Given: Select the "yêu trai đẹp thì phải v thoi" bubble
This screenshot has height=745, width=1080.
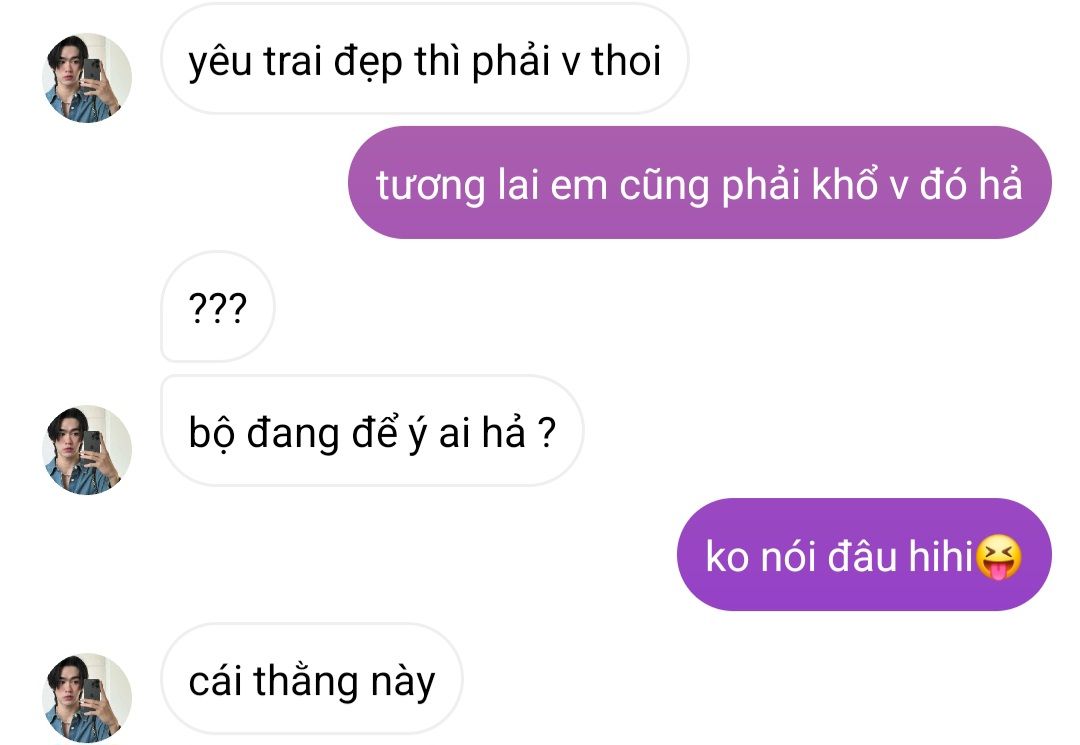Looking at the screenshot, I should pyautogui.click(x=425, y=59).
